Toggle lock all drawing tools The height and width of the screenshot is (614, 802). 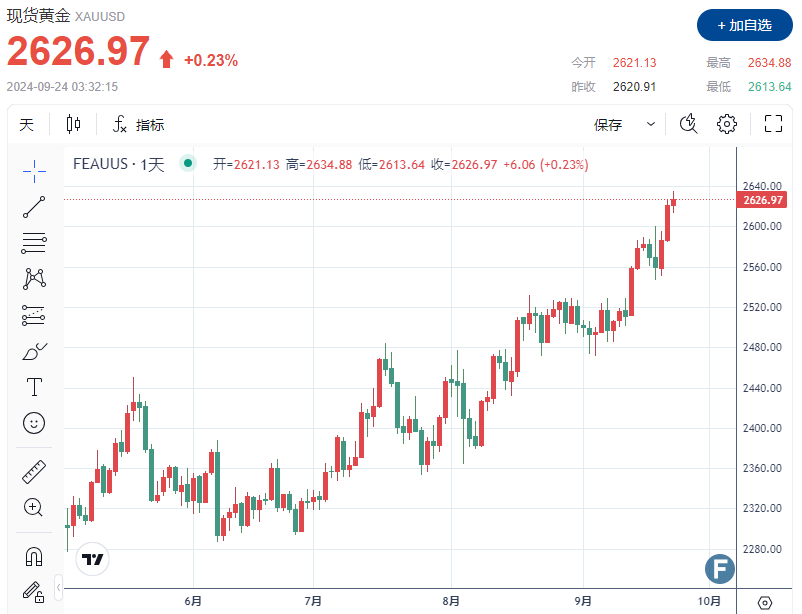34,591
